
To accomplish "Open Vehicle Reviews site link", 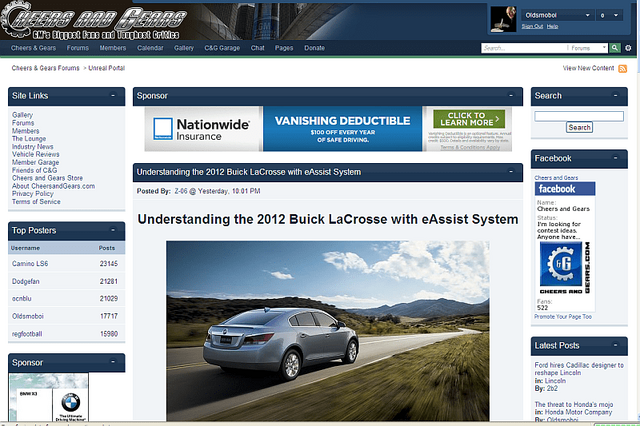I will 36,154.
